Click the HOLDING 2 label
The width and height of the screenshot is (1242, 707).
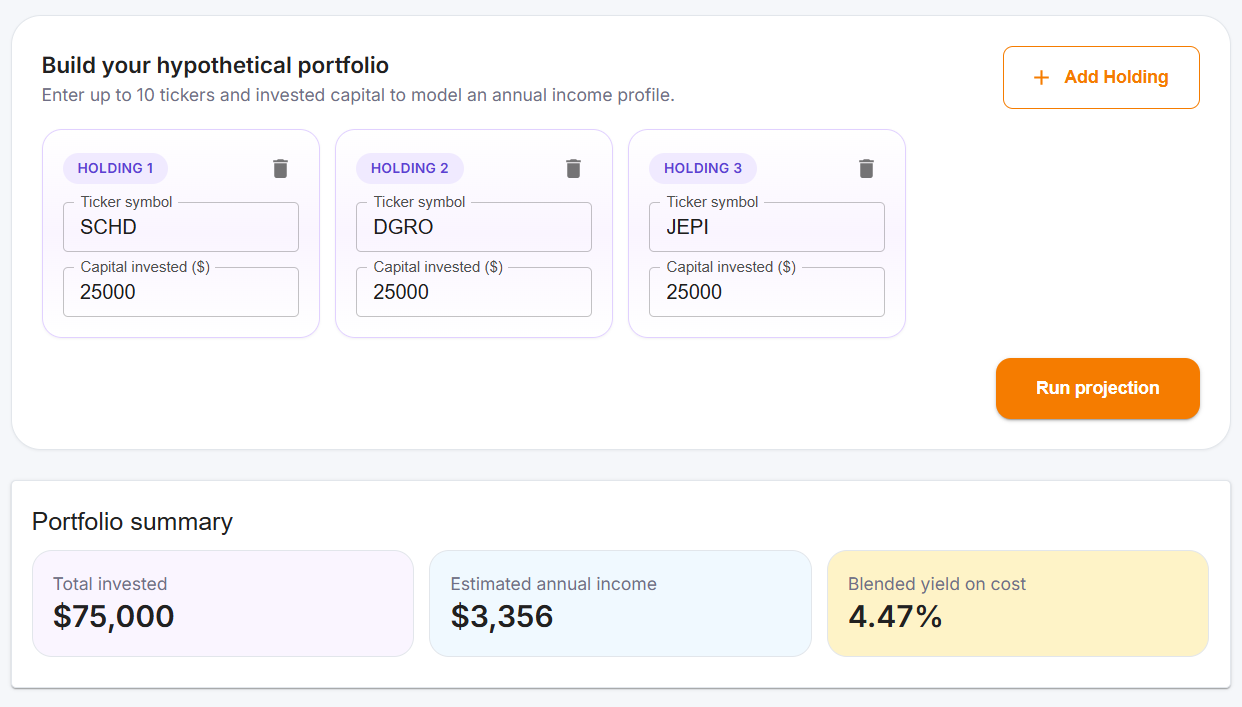point(408,168)
